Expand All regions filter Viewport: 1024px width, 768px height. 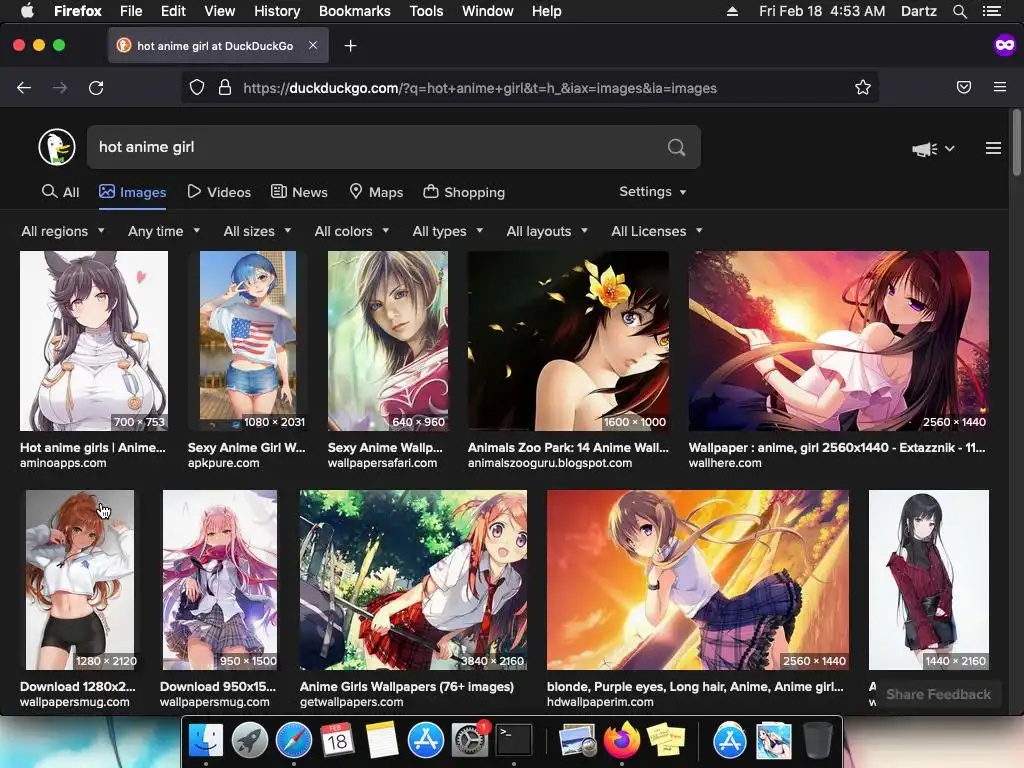pyautogui.click(x=63, y=231)
